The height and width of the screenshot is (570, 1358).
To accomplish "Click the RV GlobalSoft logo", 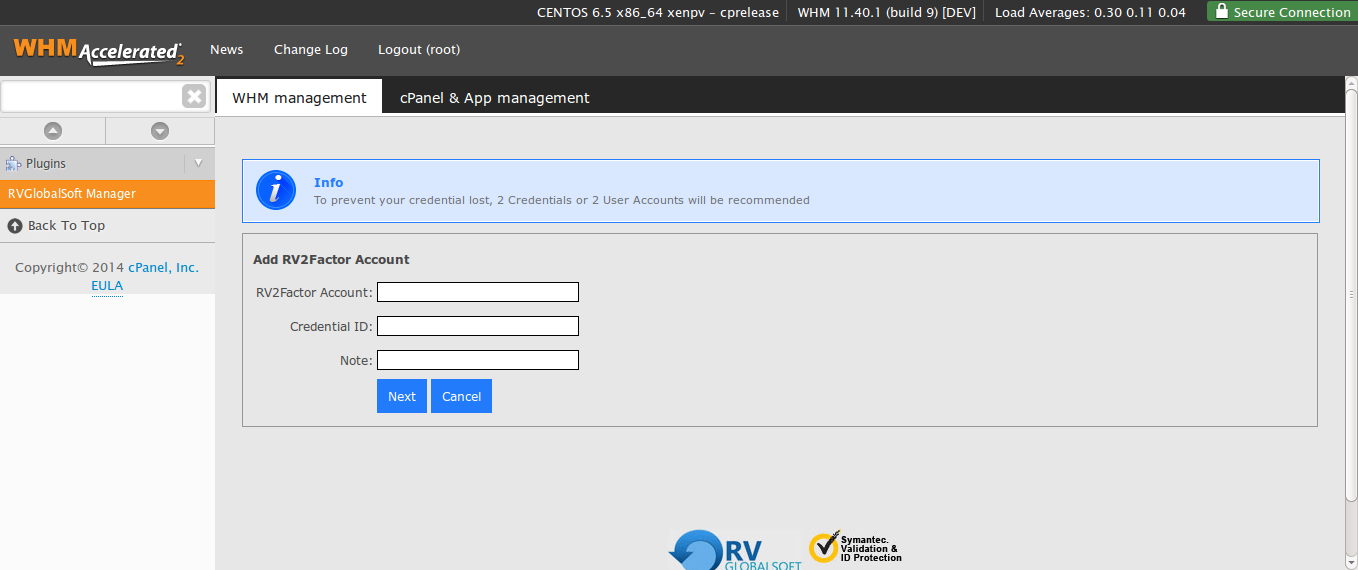I will point(735,550).
